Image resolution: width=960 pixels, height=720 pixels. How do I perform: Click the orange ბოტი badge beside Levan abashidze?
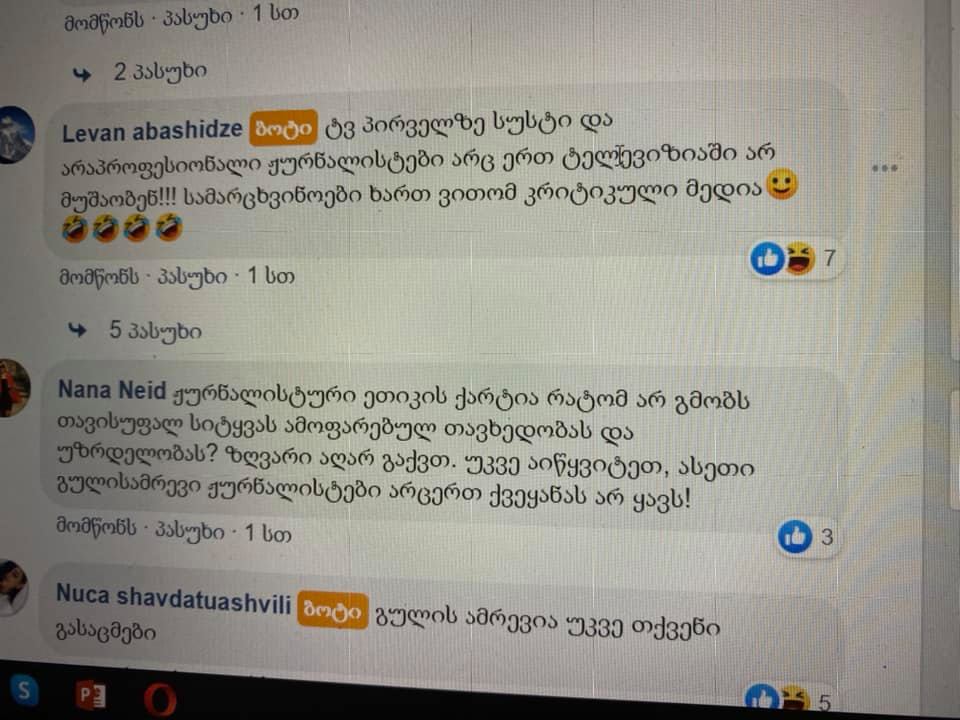click(283, 128)
